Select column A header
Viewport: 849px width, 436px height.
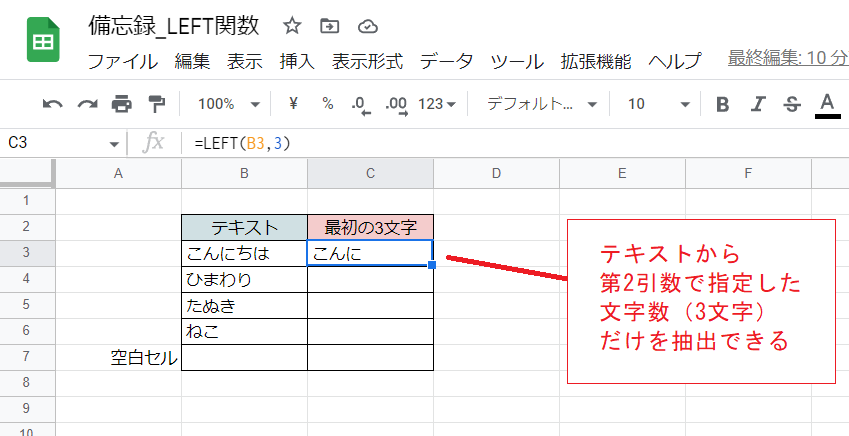pos(118,173)
